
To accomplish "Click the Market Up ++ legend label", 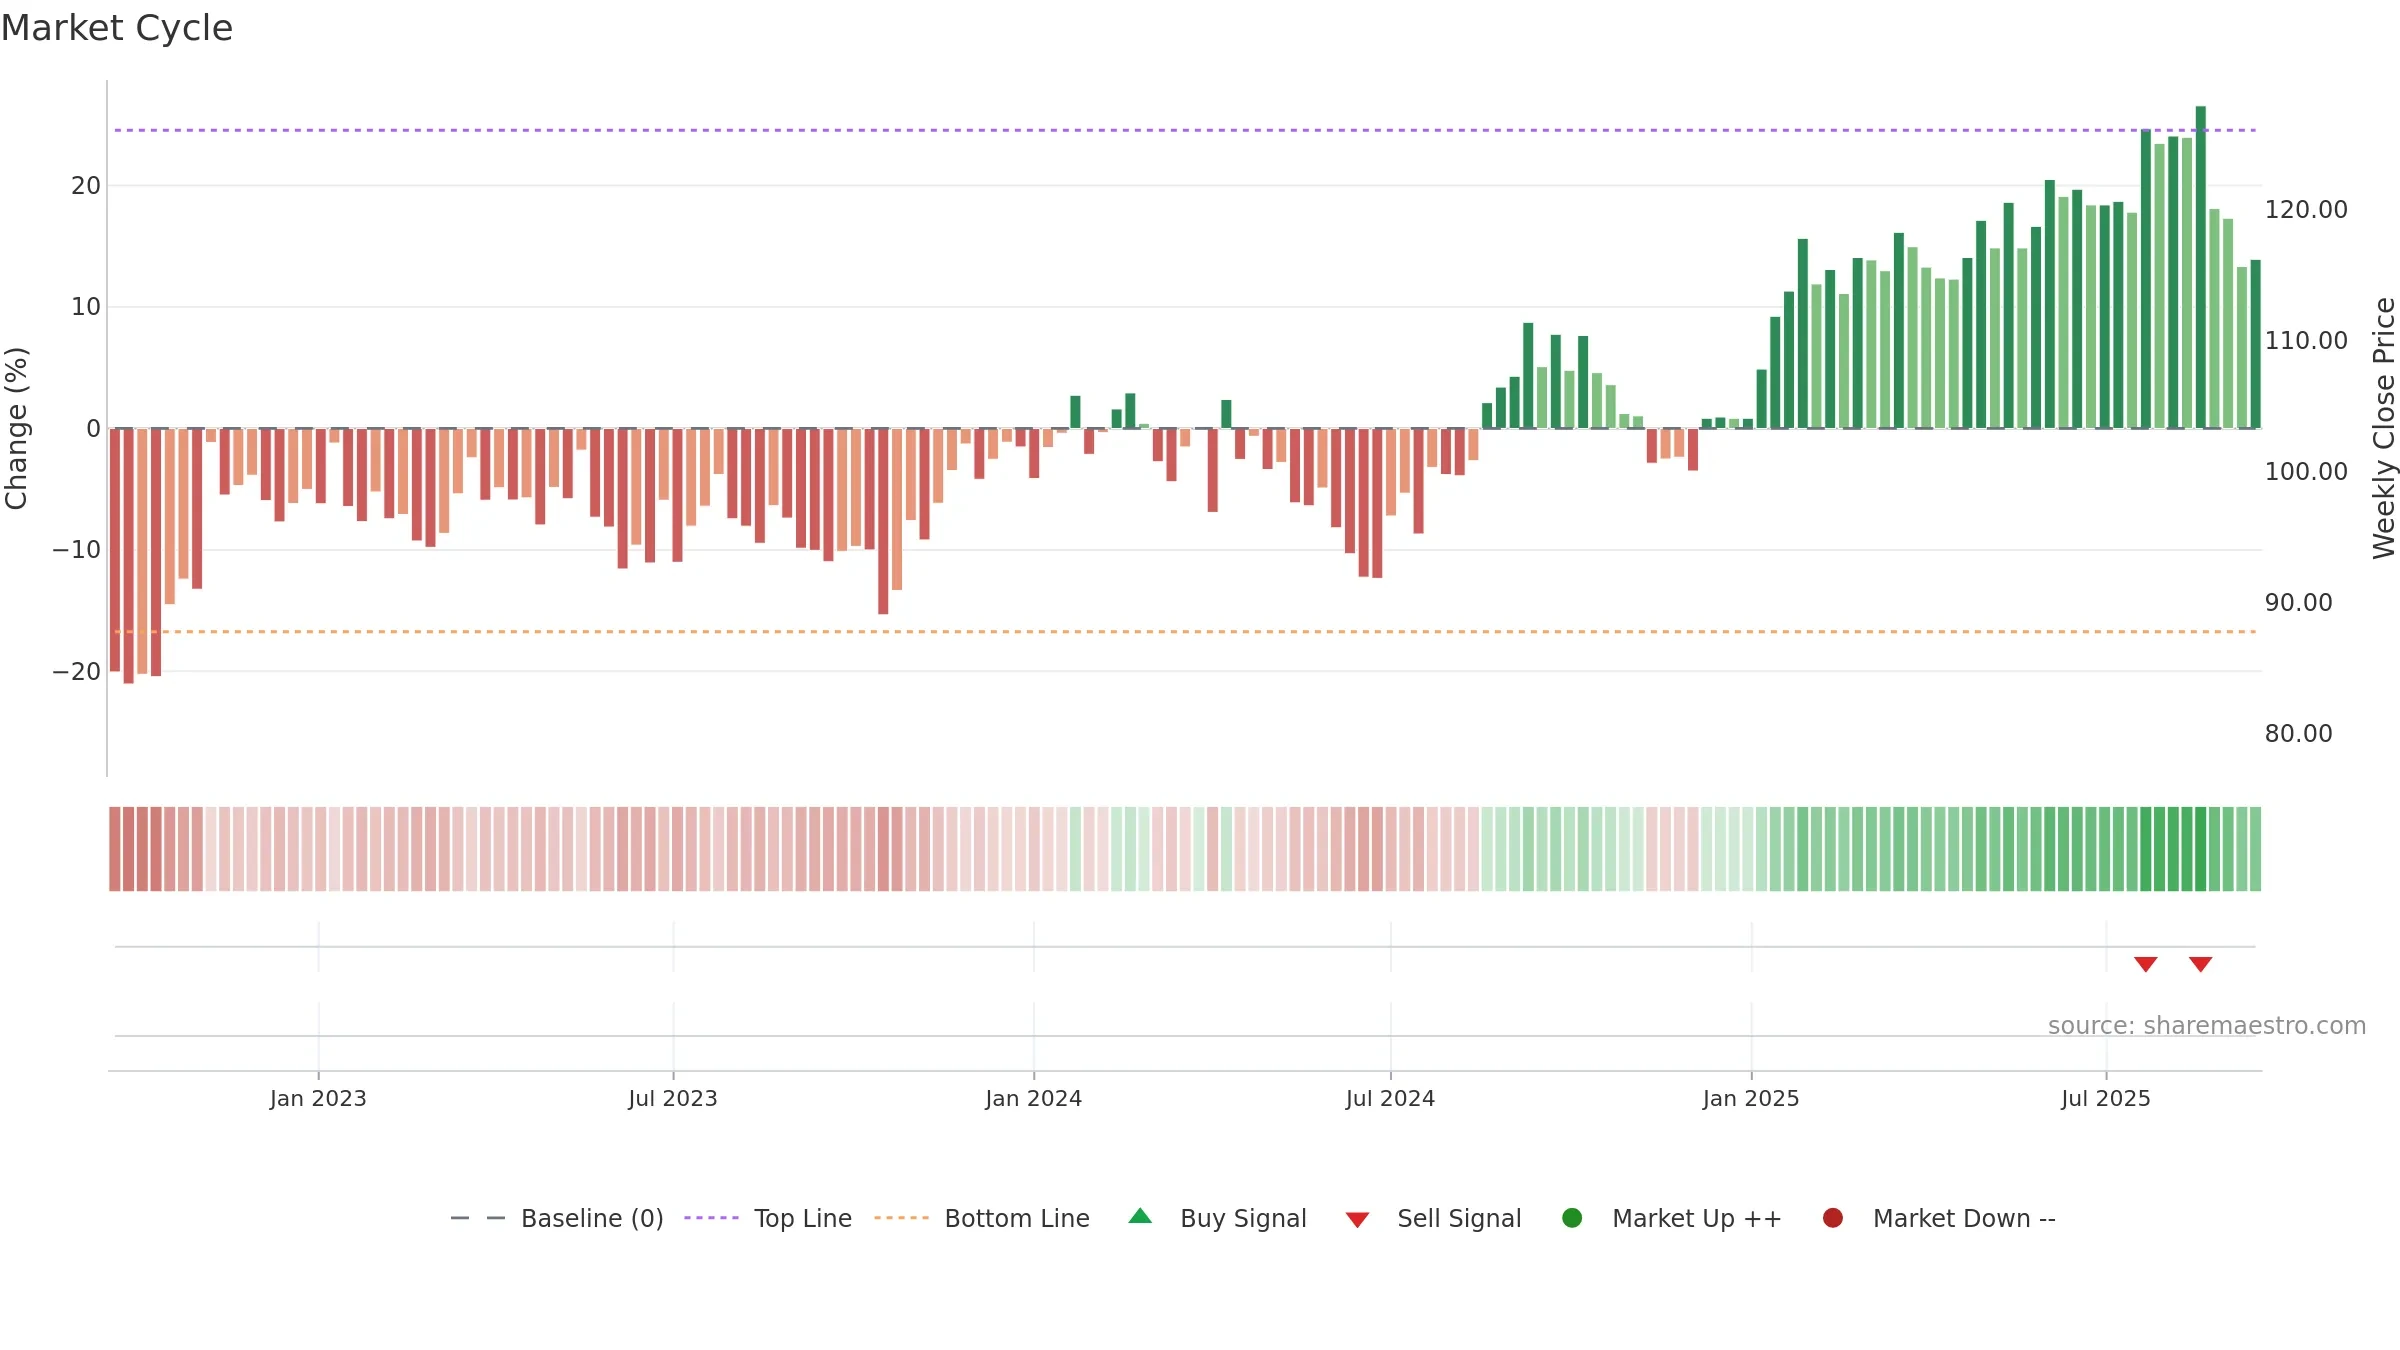I will [x=1697, y=1218].
